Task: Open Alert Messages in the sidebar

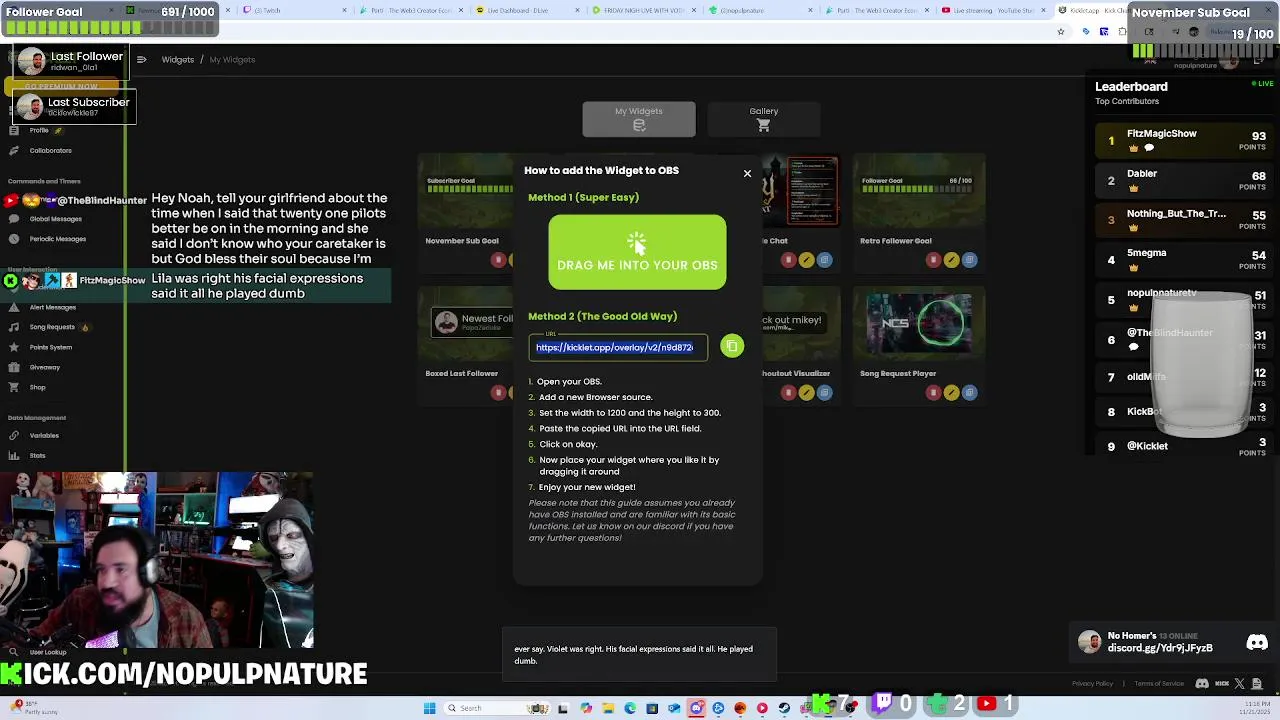Action: [52, 308]
